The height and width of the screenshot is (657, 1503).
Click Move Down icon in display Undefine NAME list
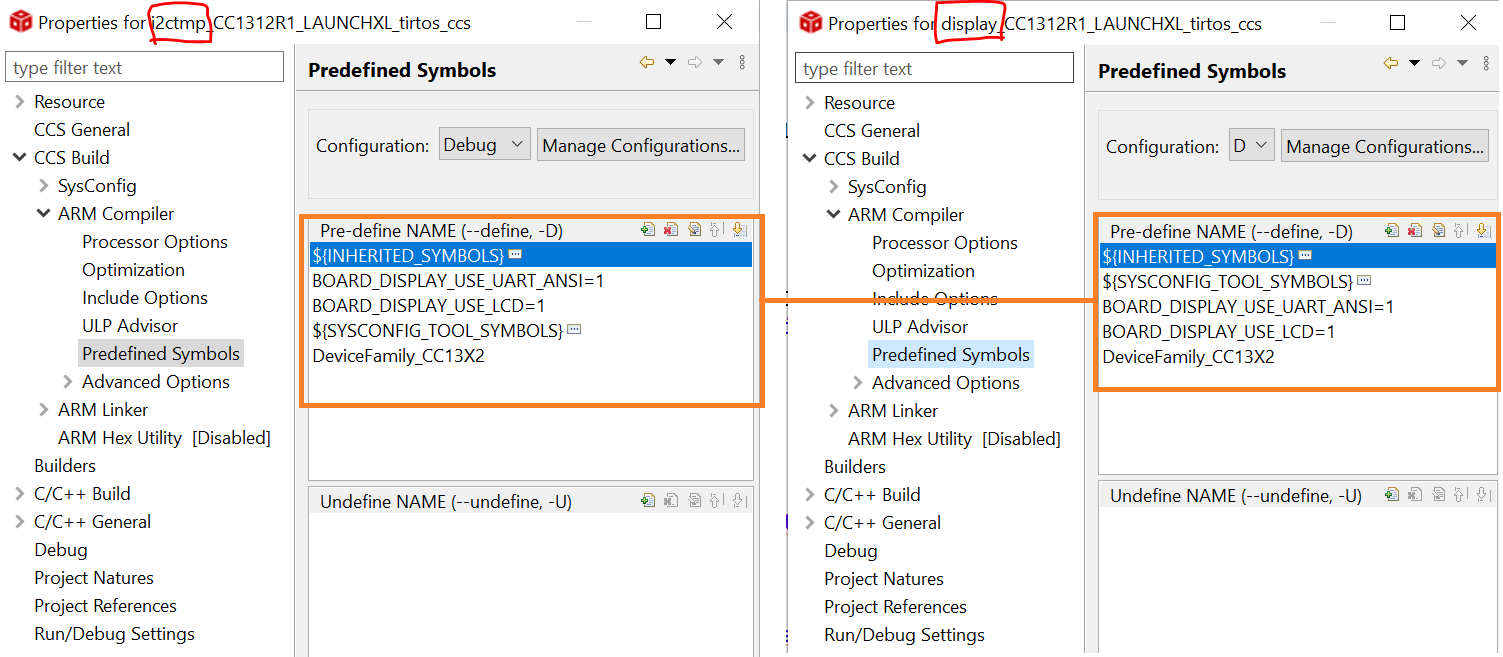click(1483, 495)
